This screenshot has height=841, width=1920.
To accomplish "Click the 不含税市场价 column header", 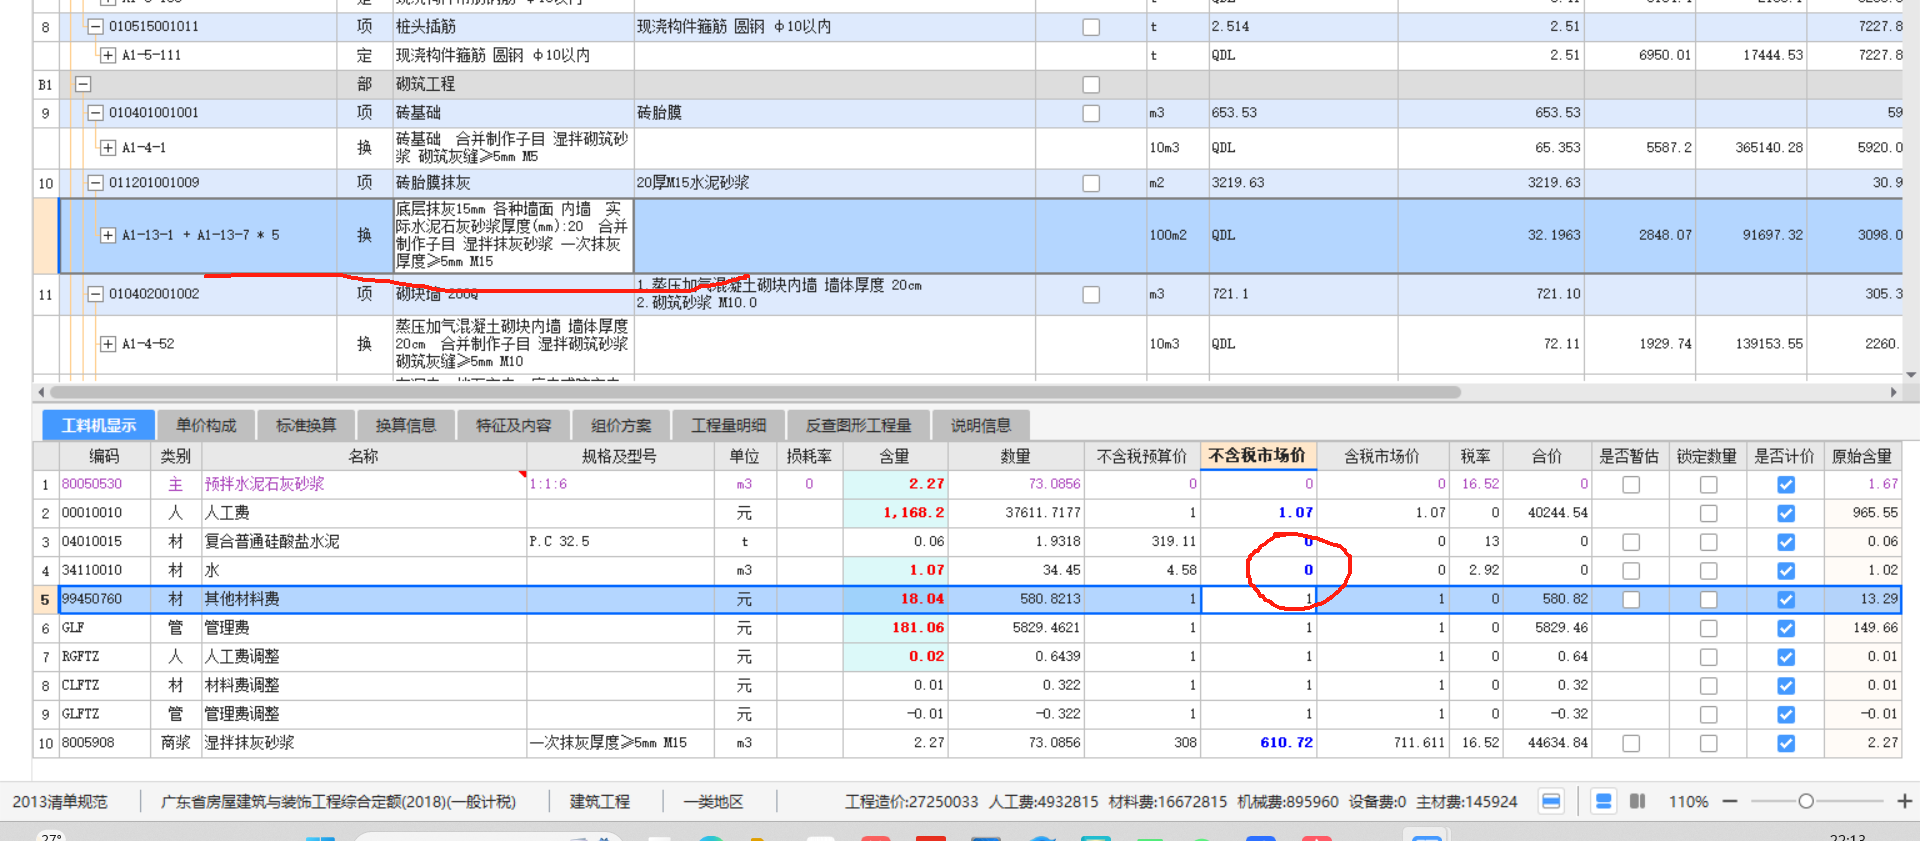I will pyautogui.click(x=1258, y=456).
